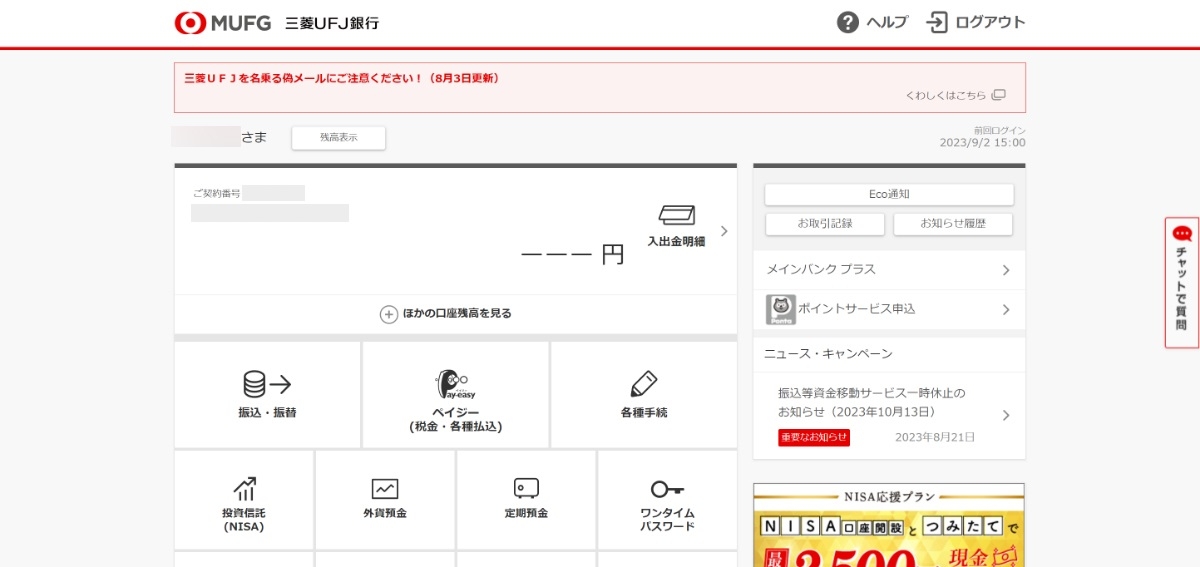Viewport: 1200px width, 567px height.
Task: Expand the chevron next to 入出金明細
Action: pos(724,231)
